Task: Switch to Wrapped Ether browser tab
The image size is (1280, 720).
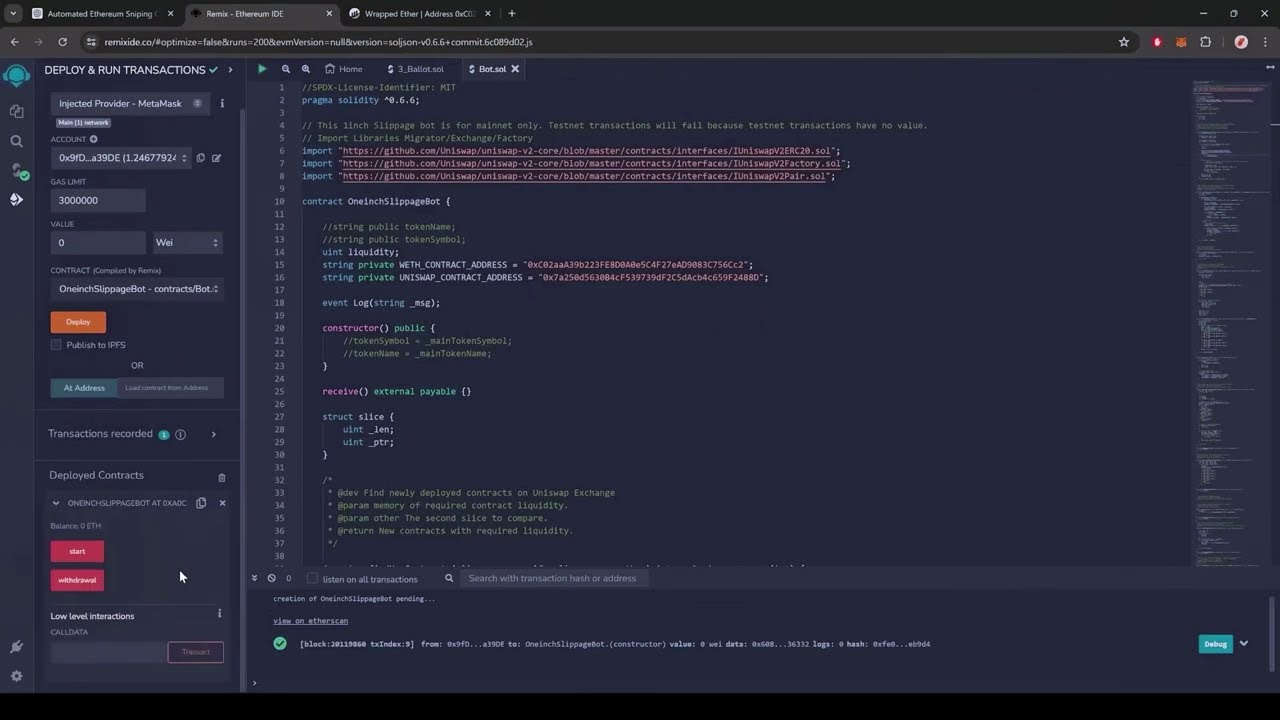Action: (419, 13)
